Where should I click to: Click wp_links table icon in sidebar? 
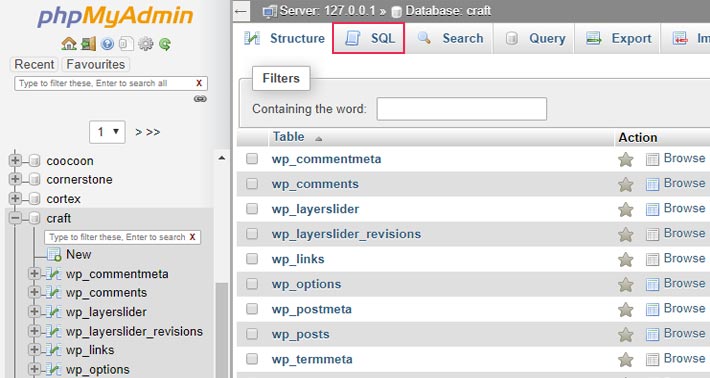53,350
